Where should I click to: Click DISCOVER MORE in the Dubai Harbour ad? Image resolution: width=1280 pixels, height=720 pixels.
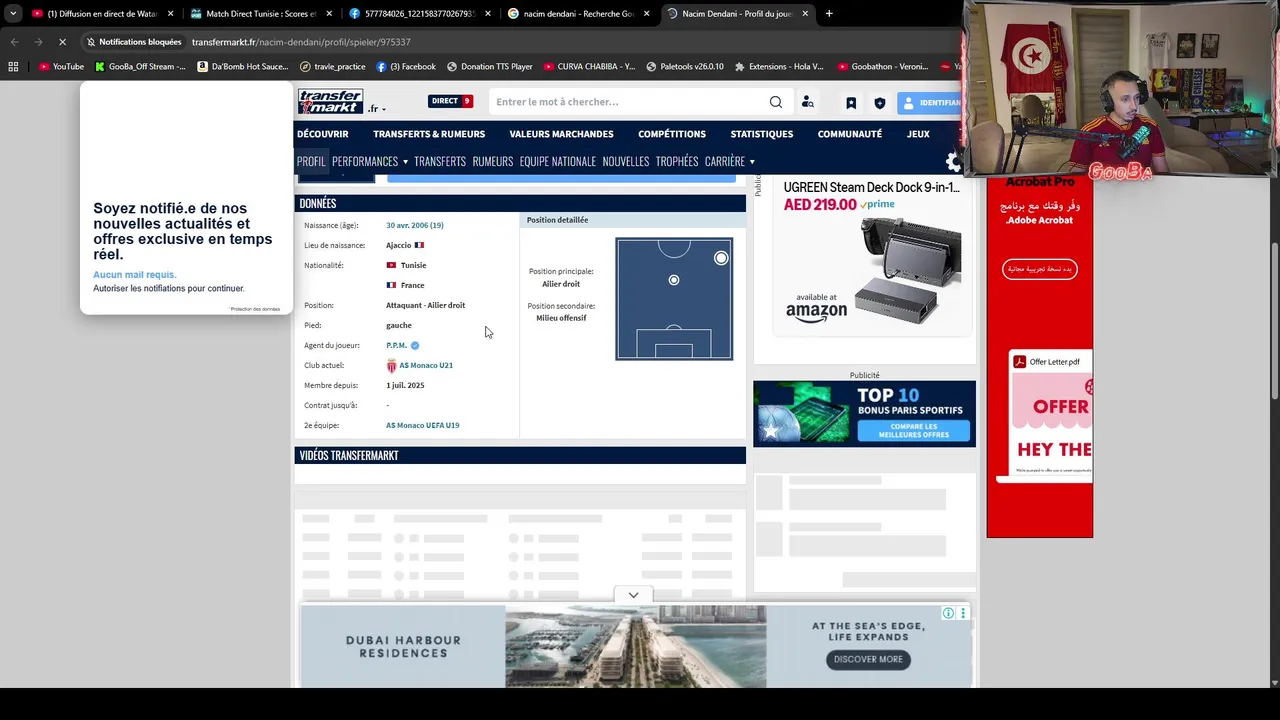(x=868, y=659)
